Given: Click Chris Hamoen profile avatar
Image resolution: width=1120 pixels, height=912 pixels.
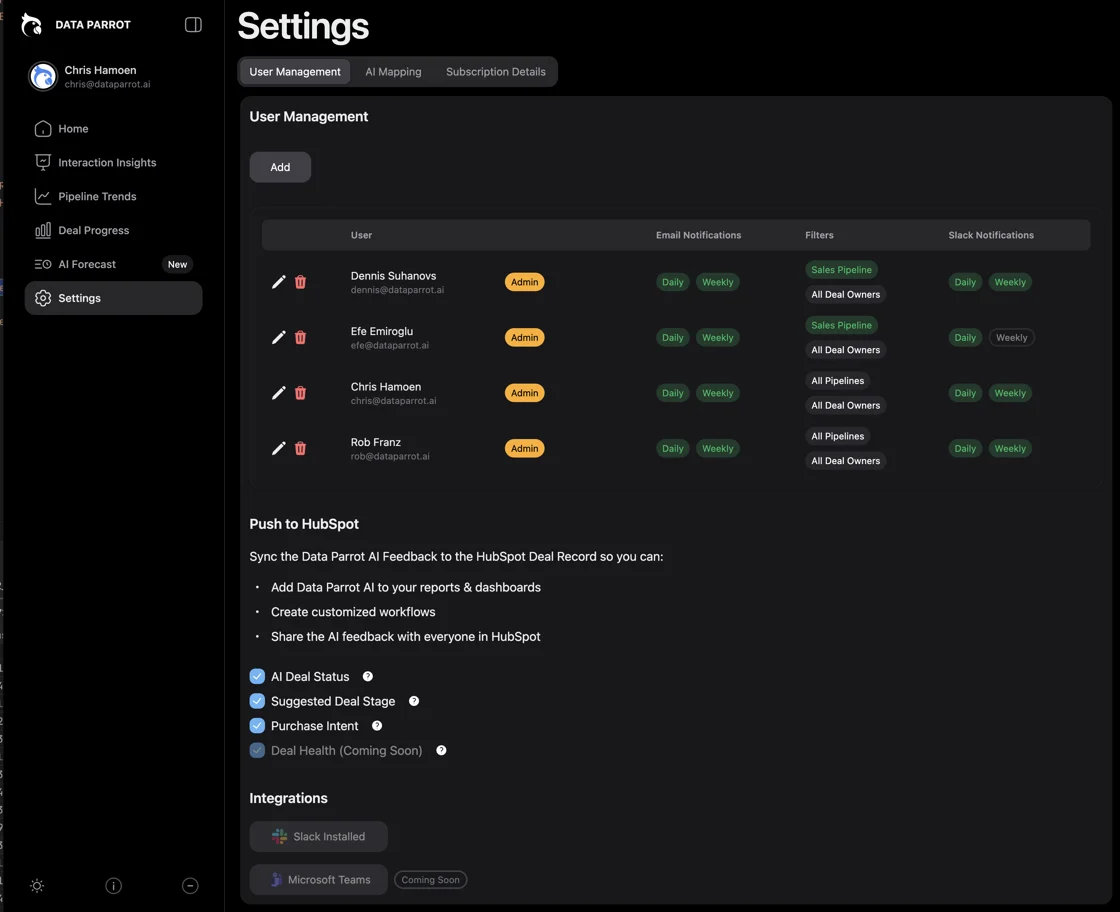Looking at the screenshot, I should [x=43, y=77].
